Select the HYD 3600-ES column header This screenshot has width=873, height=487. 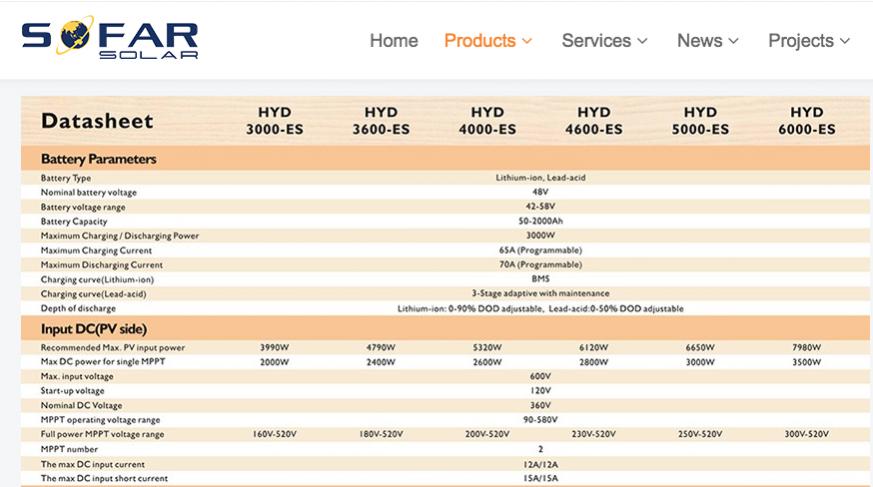(381, 121)
